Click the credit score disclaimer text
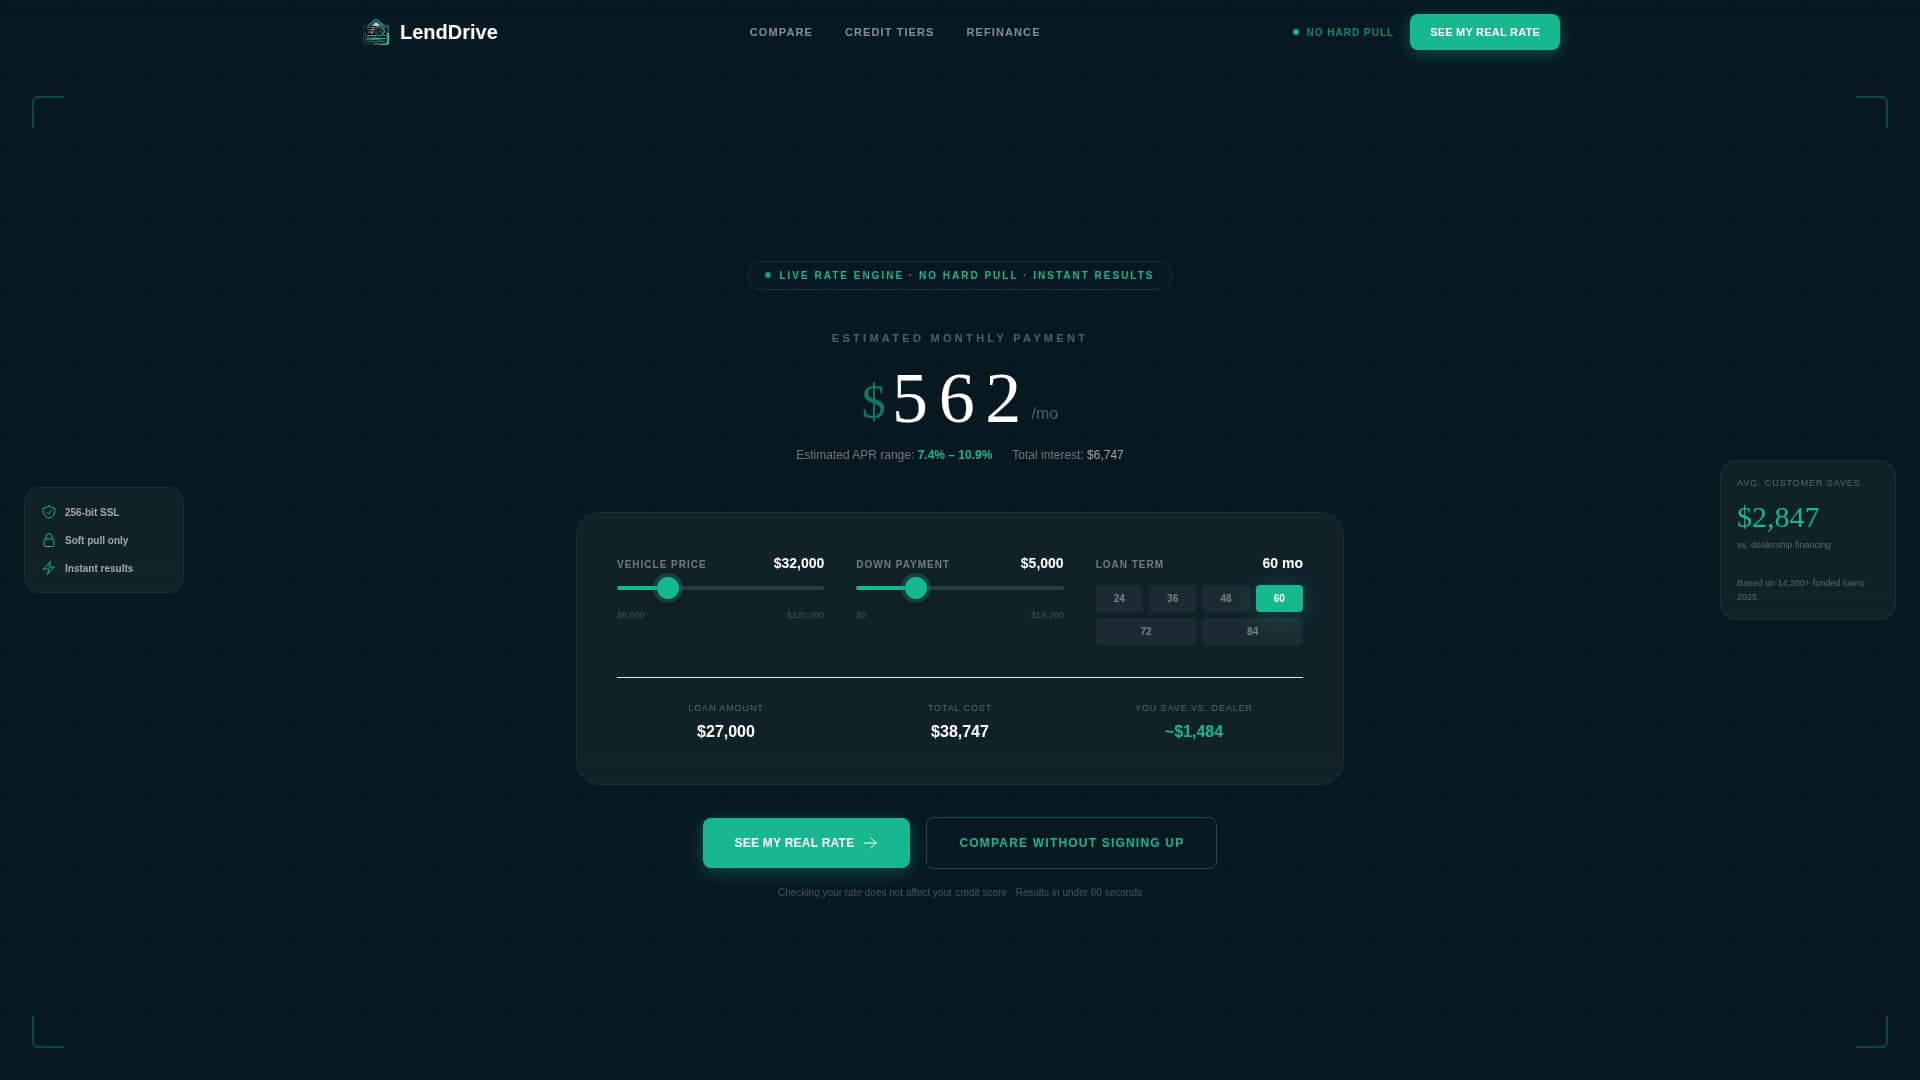Viewport: 1920px width, 1080px height. pyautogui.click(x=960, y=892)
